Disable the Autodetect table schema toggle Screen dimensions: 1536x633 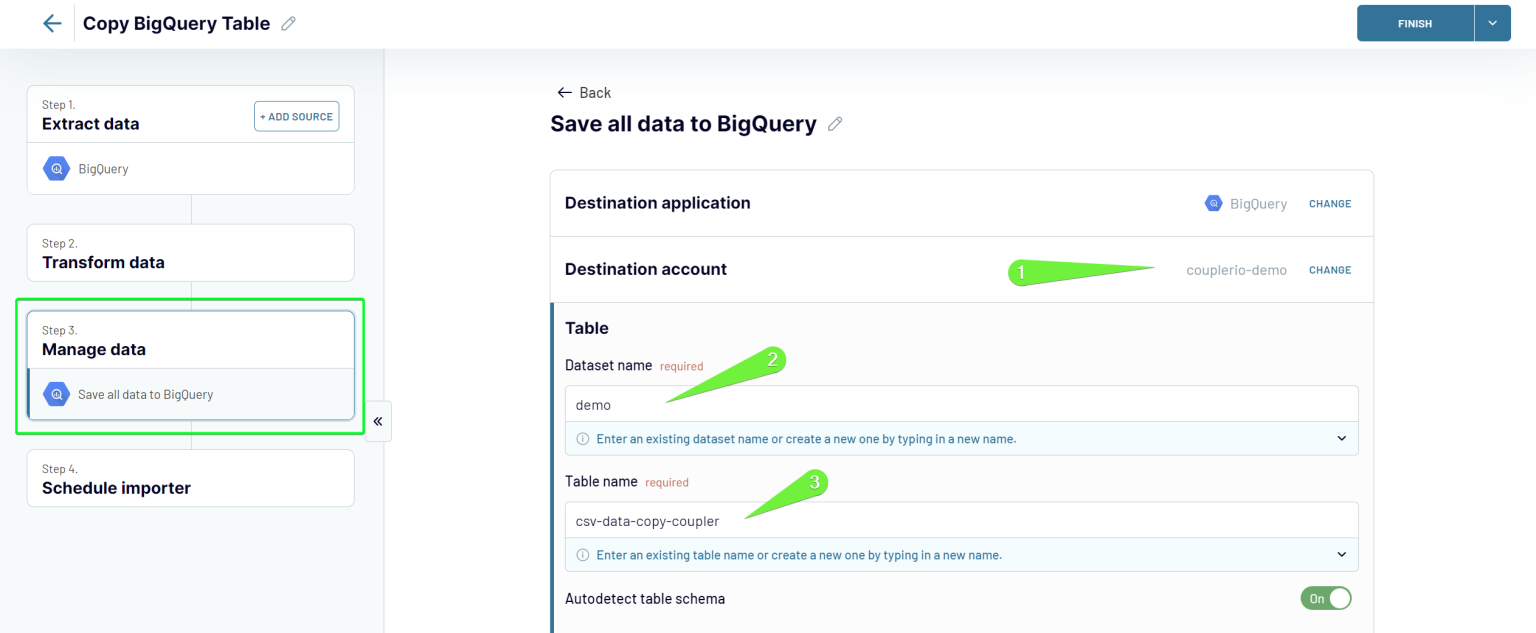pyautogui.click(x=1325, y=597)
